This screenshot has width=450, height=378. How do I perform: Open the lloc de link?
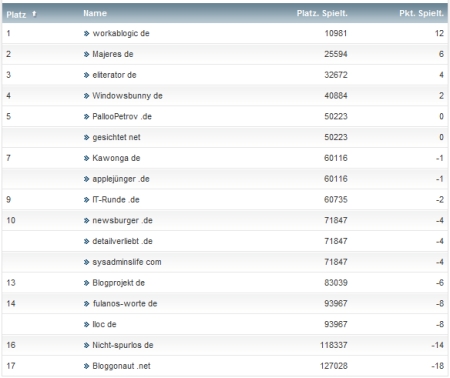pyautogui.click(x=104, y=324)
